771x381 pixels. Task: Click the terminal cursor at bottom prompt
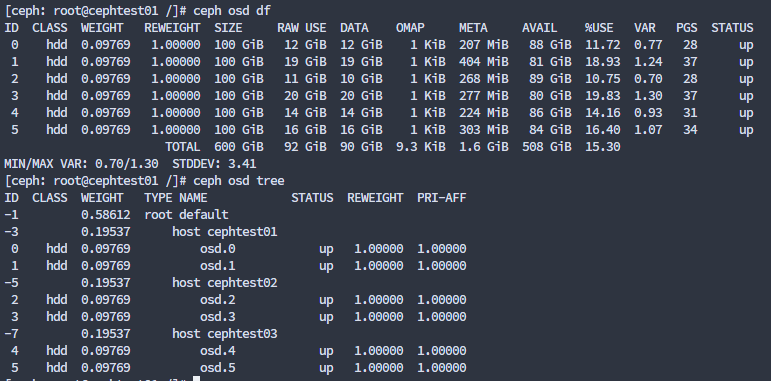196,379
